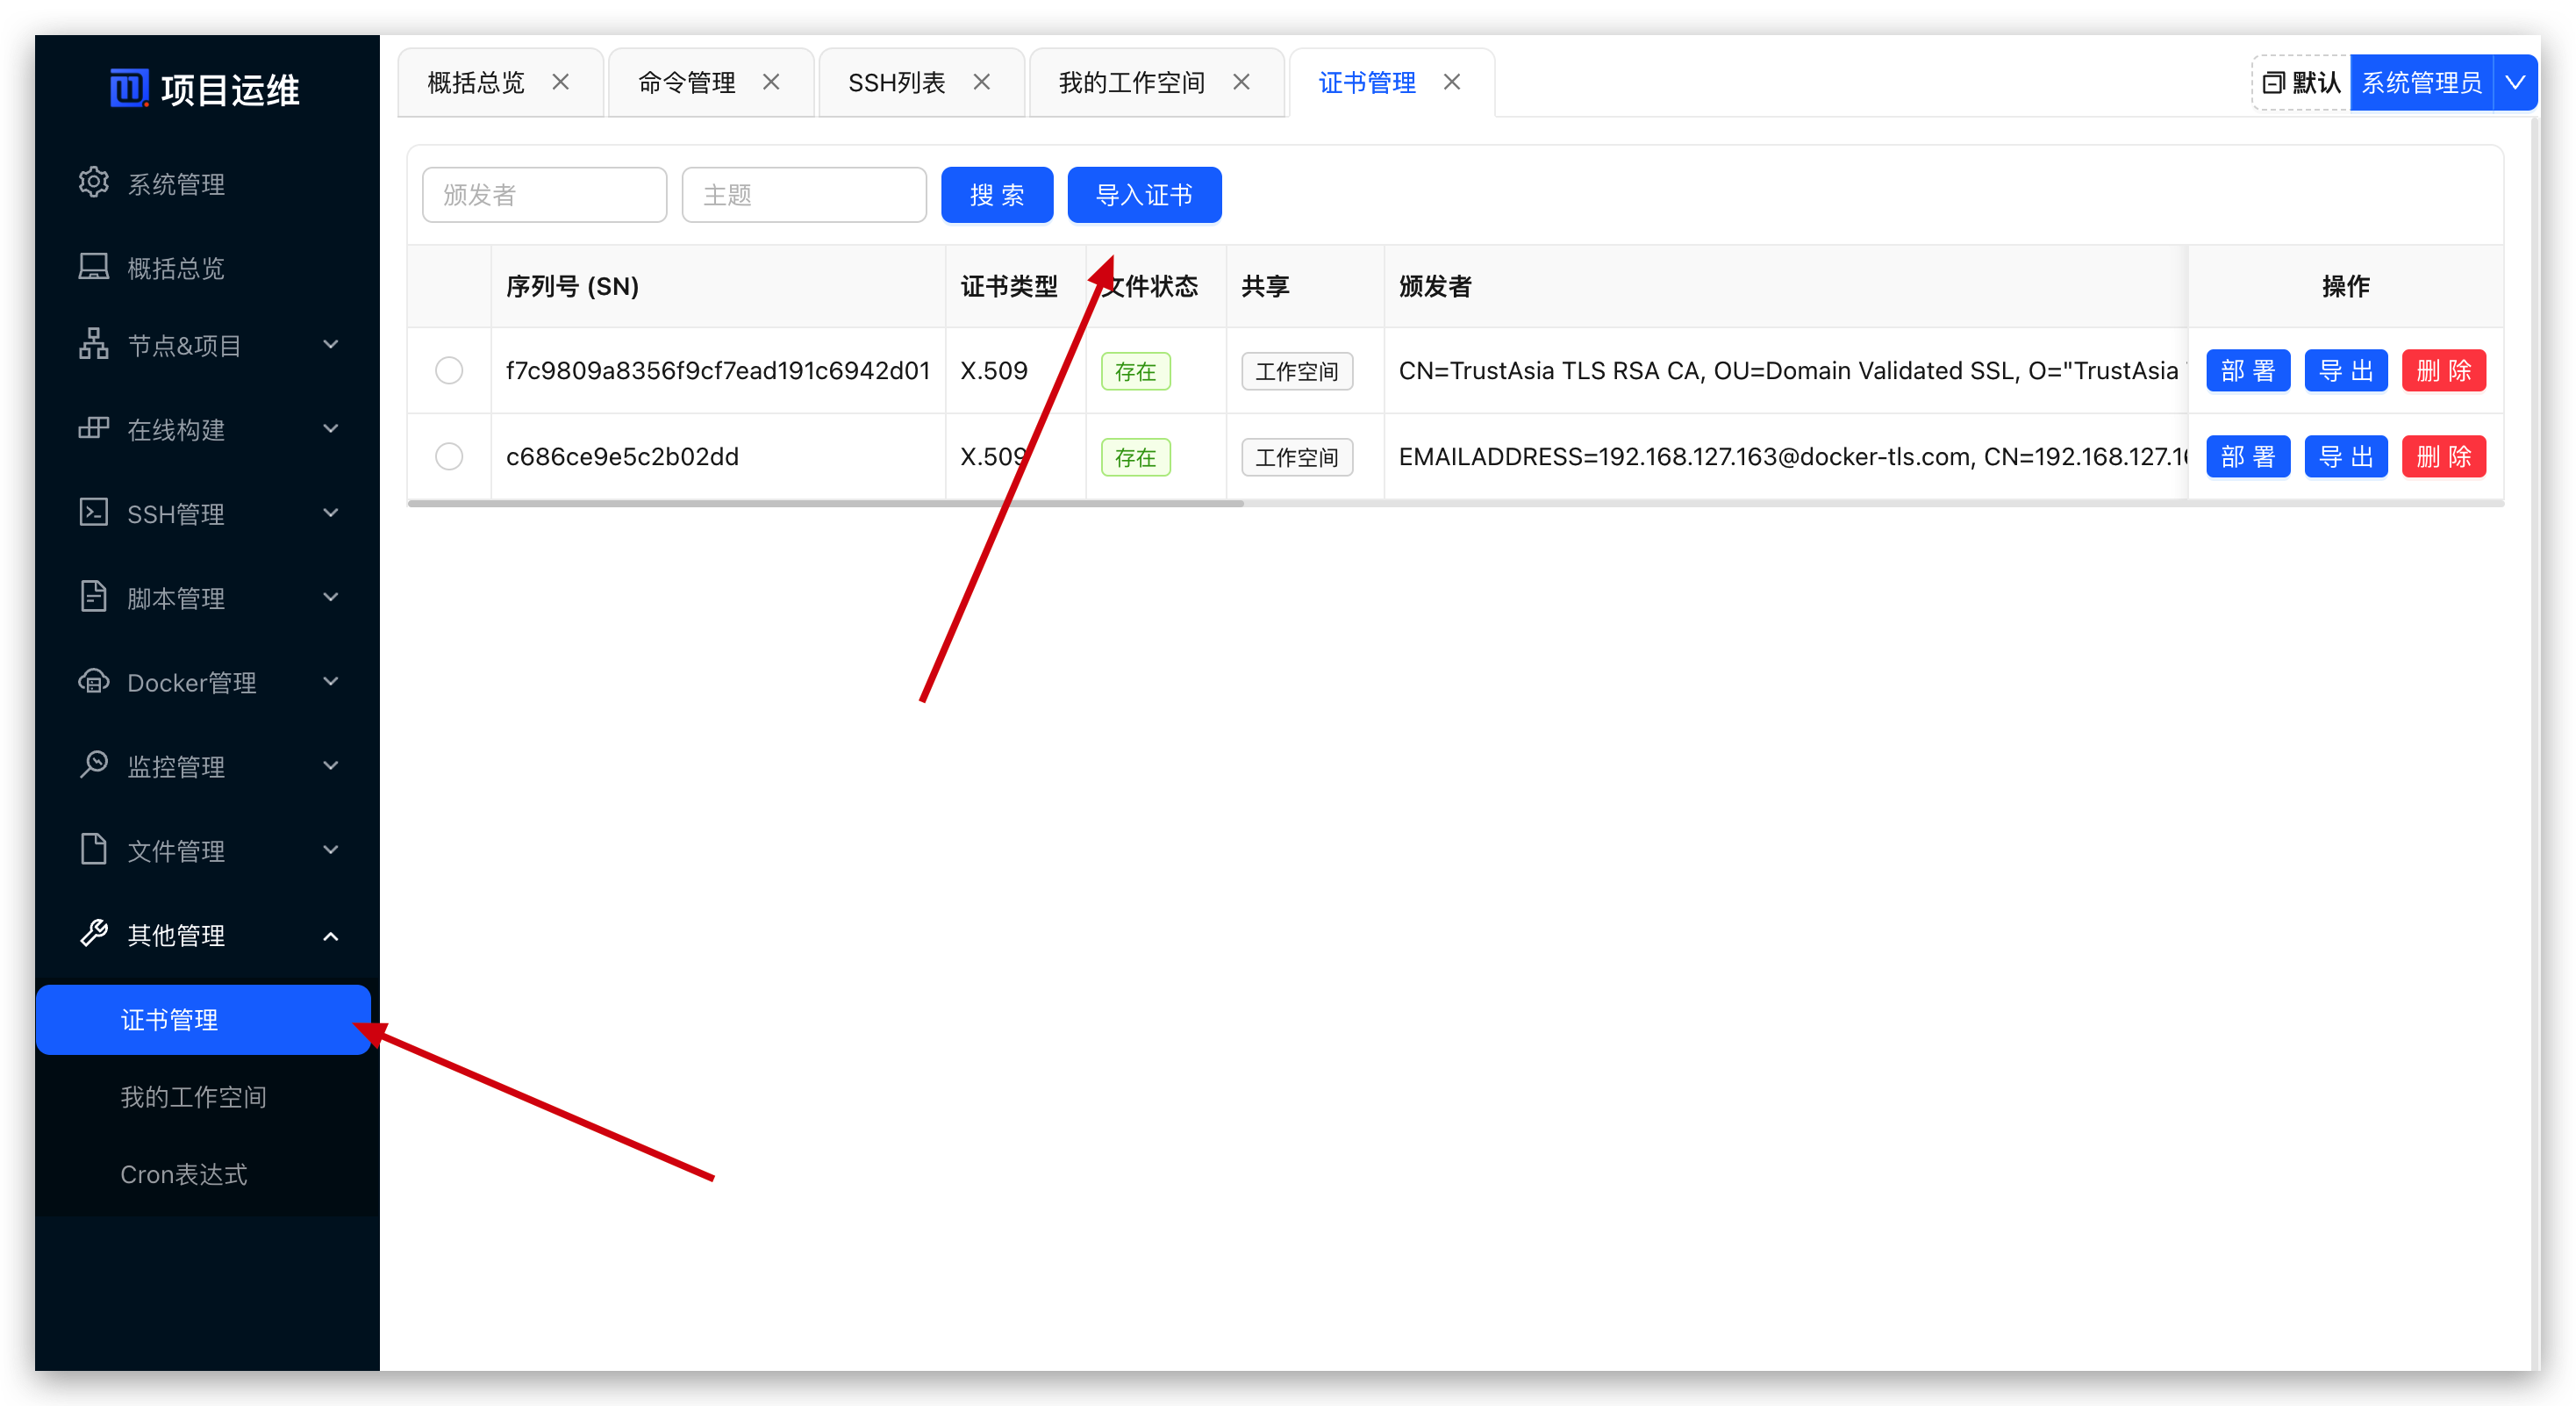Image resolution: width=2576 pixels, height=1406 pixels.
Task: Click the monitoring management magnifier icon
Action: [x=93, y=765]
